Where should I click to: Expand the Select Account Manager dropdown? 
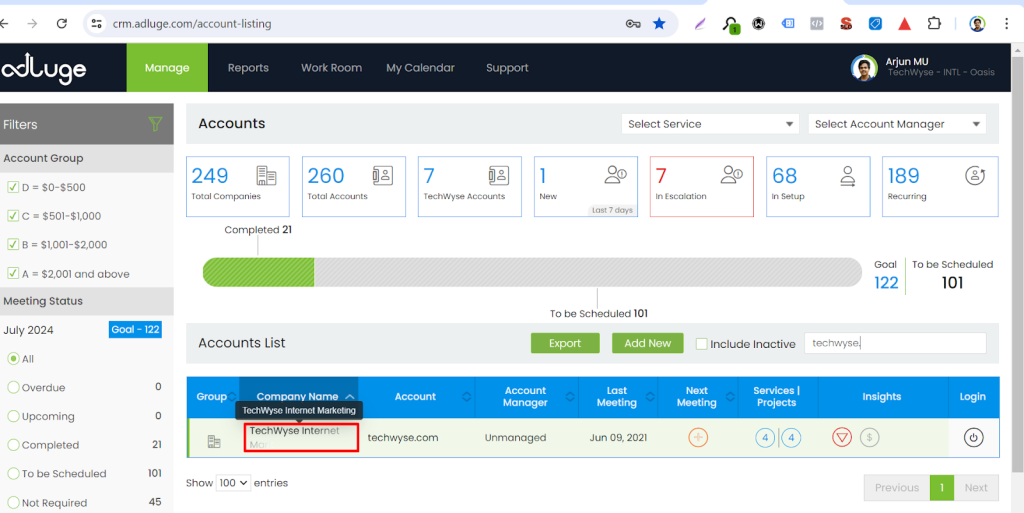(896, 124)
